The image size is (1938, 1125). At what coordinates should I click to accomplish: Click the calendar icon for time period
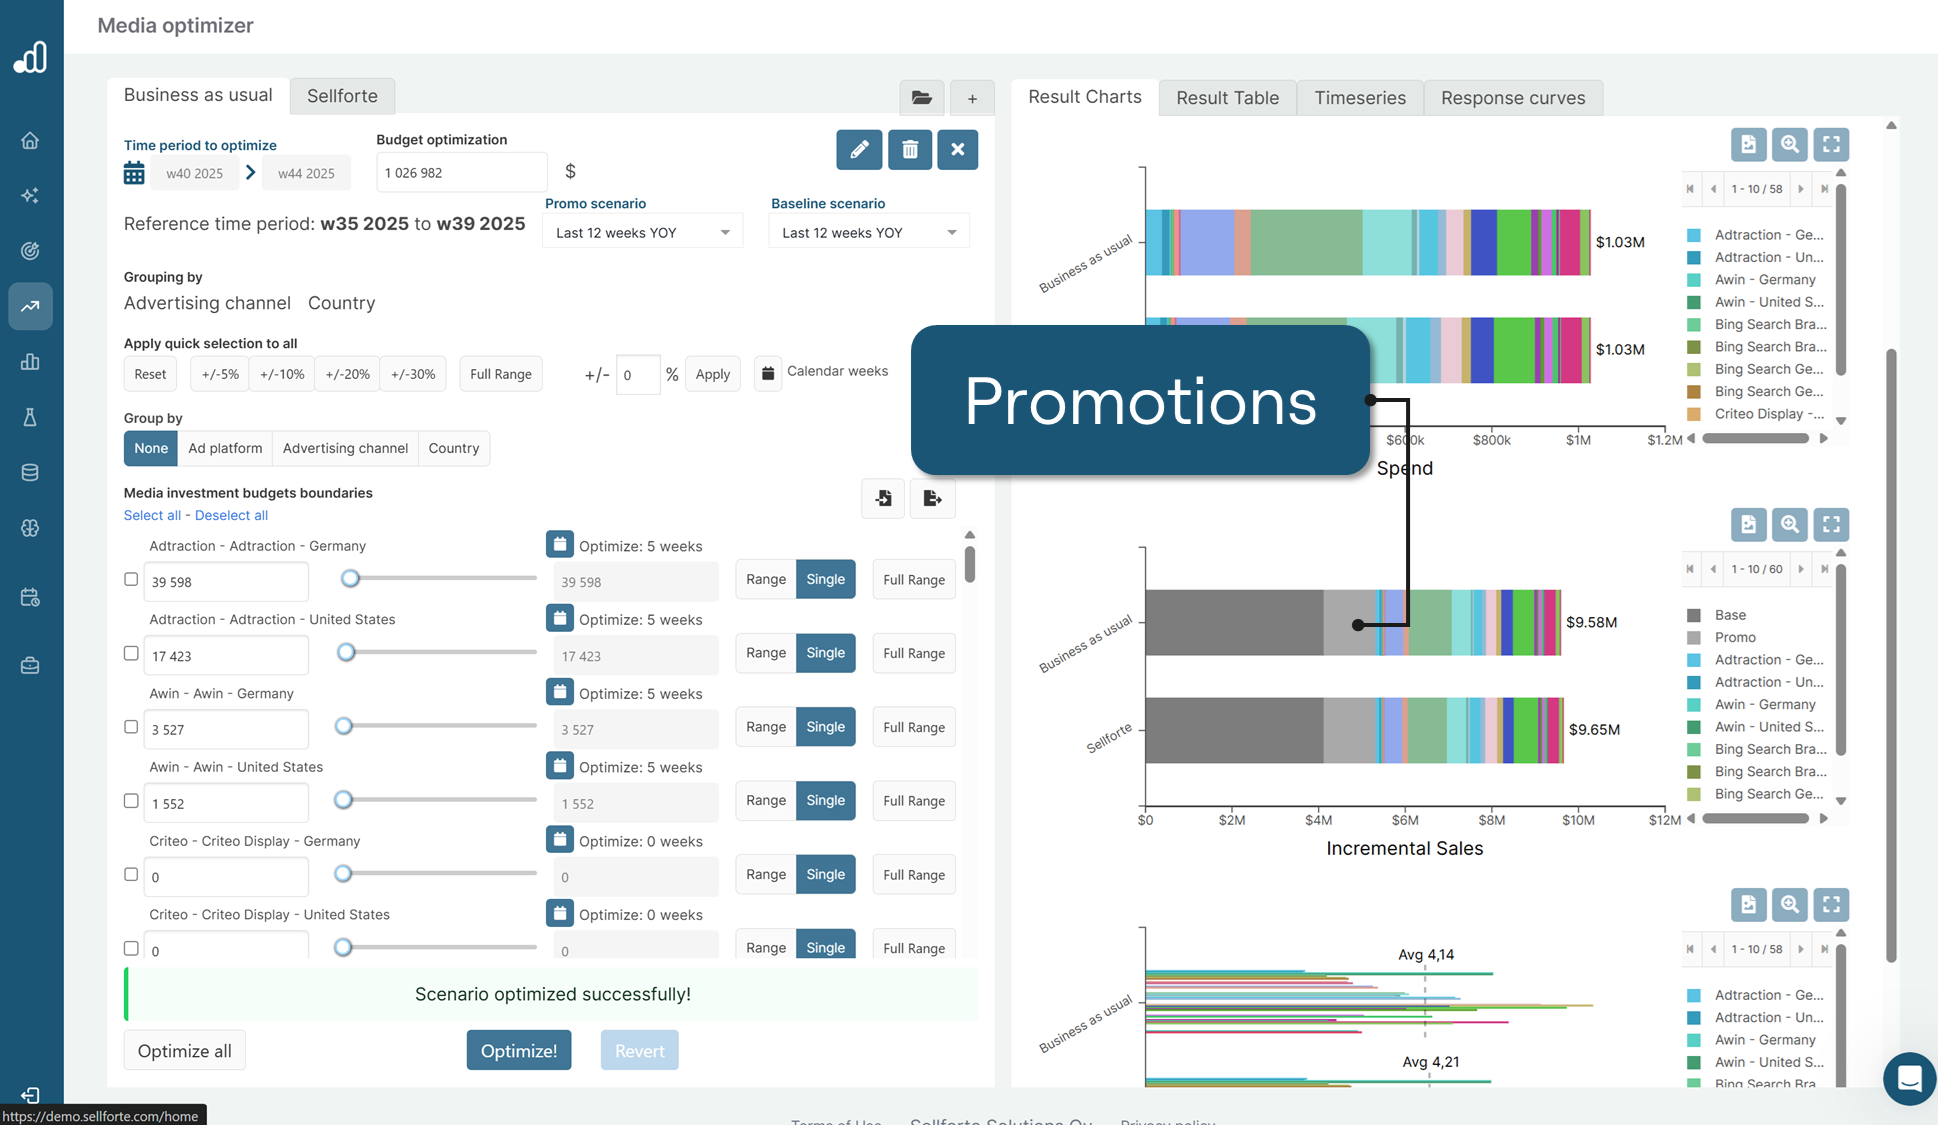(134, 173)
